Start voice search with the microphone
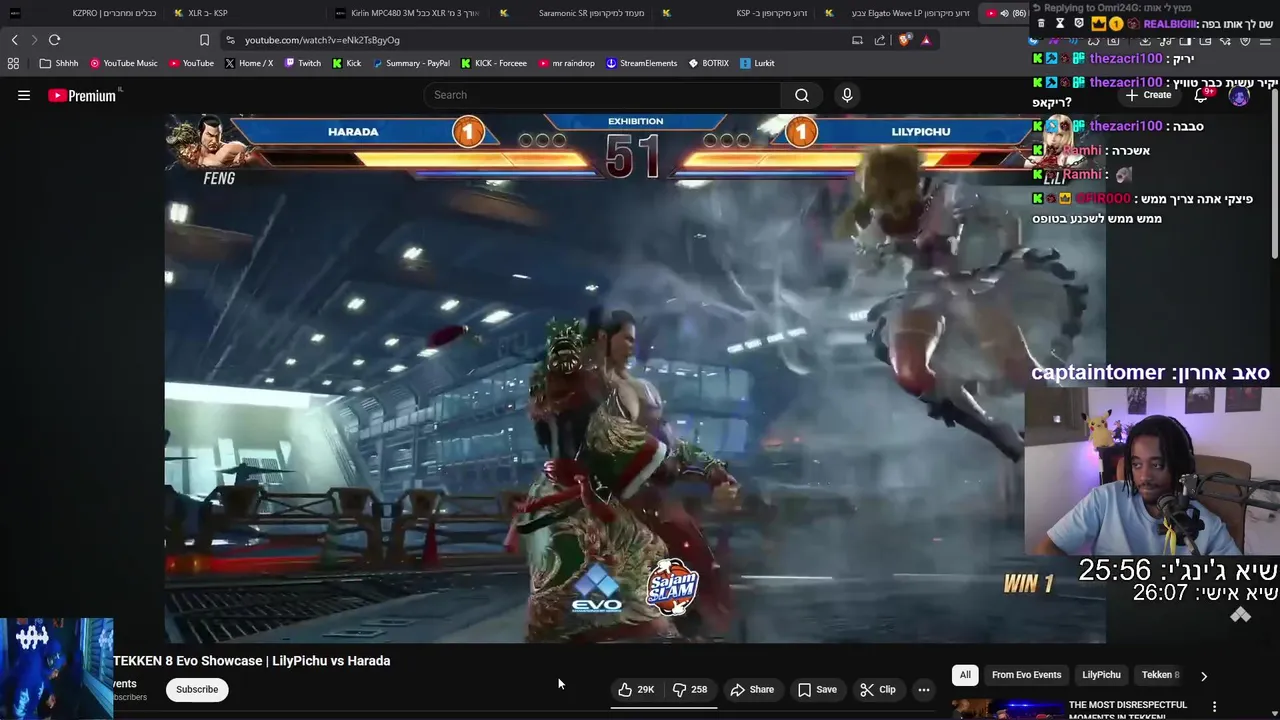 click(847, 95)
